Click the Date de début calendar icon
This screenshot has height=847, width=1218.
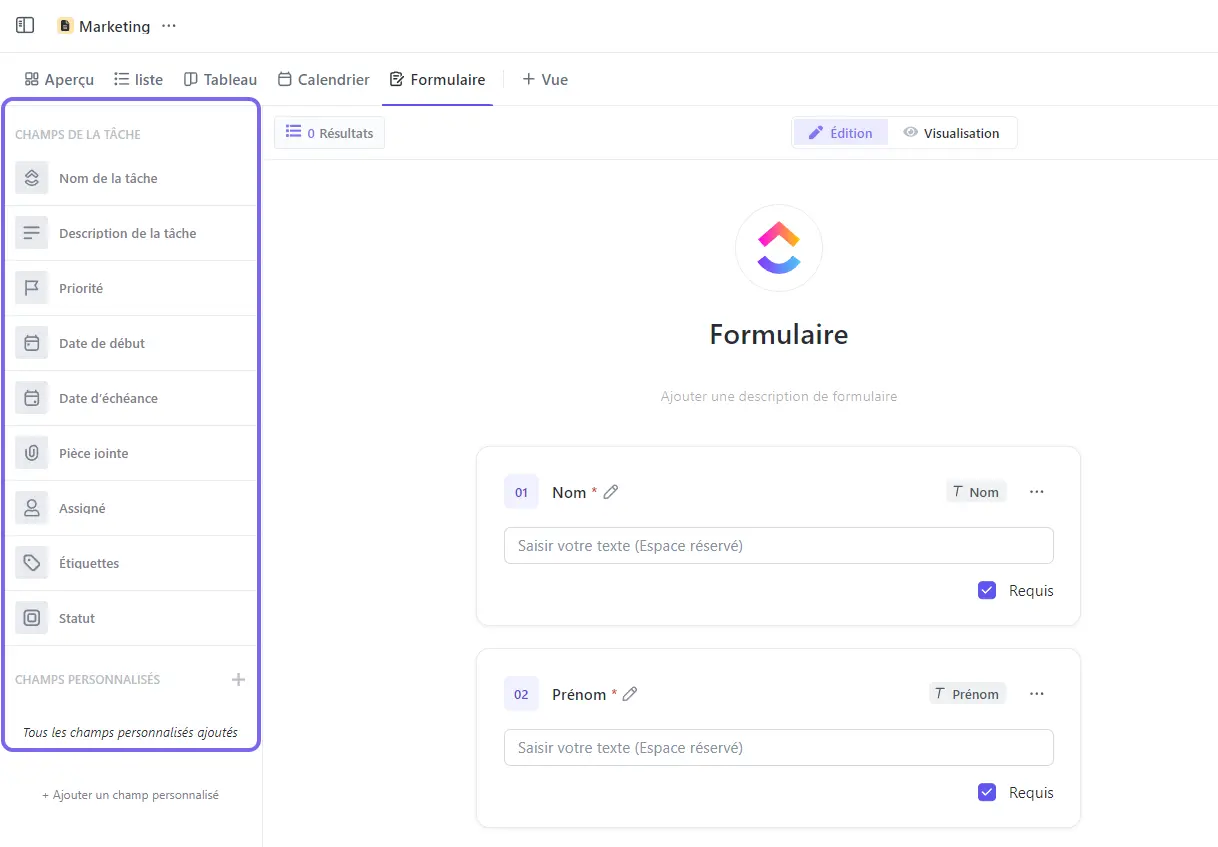click(32, 343)
